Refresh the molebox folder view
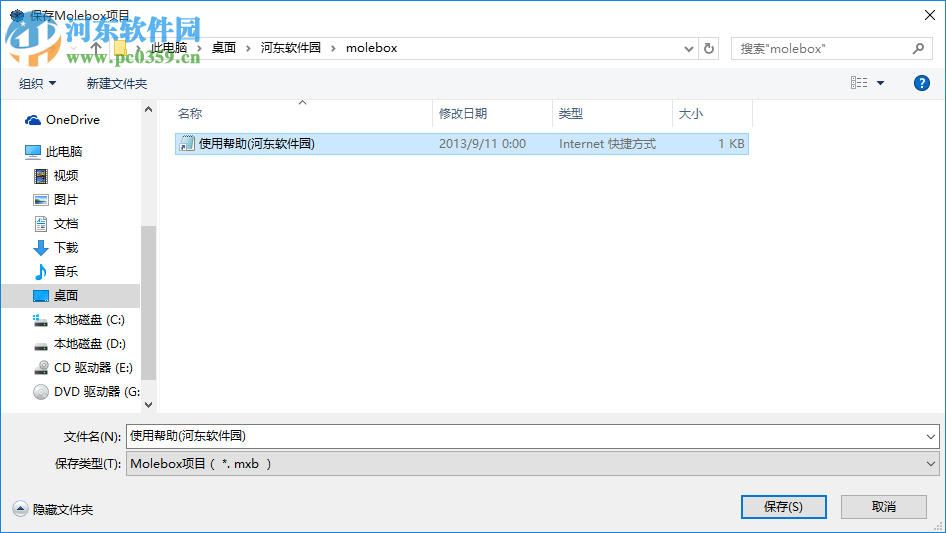This screenshot has width=946, height=533. [x=709, y=48]
